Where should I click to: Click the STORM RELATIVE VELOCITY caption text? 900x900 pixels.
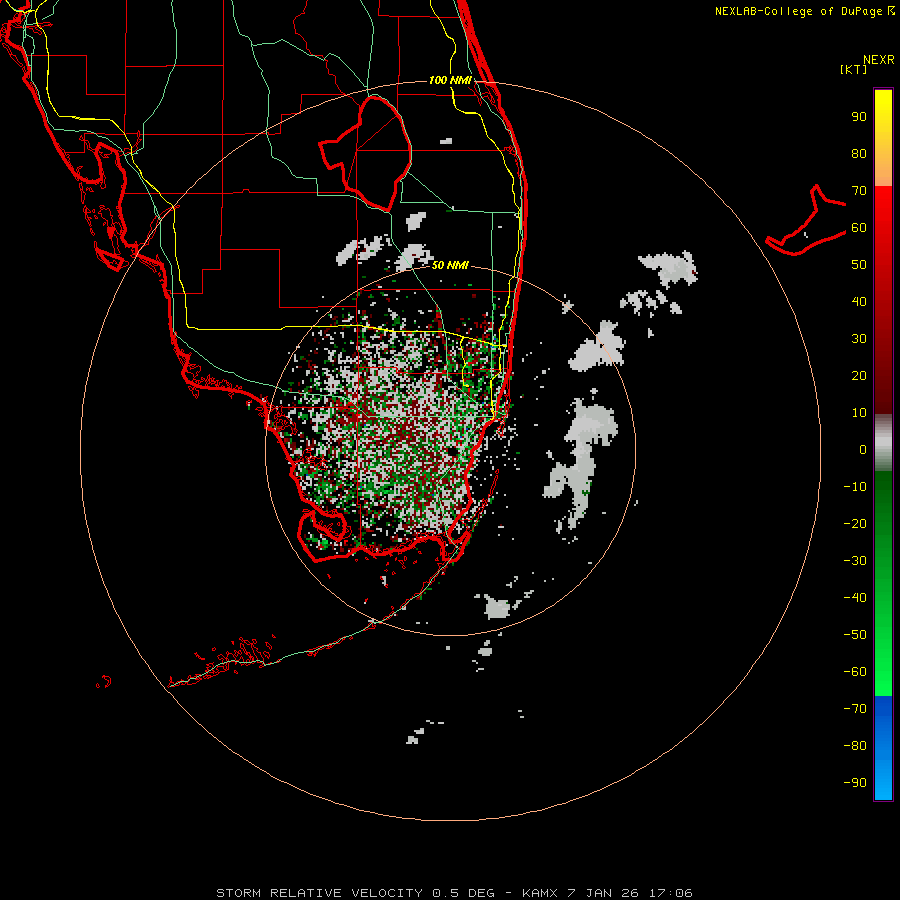319,893
